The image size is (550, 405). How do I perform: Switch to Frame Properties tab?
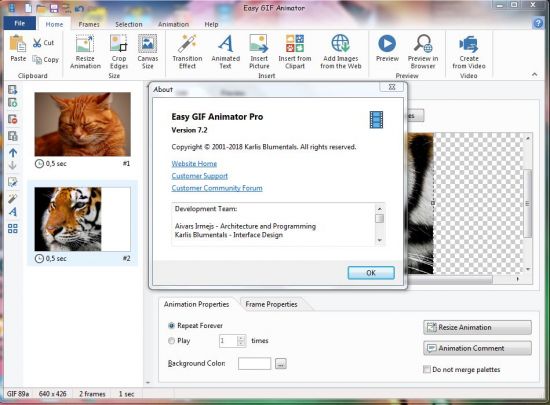point(271,304)
